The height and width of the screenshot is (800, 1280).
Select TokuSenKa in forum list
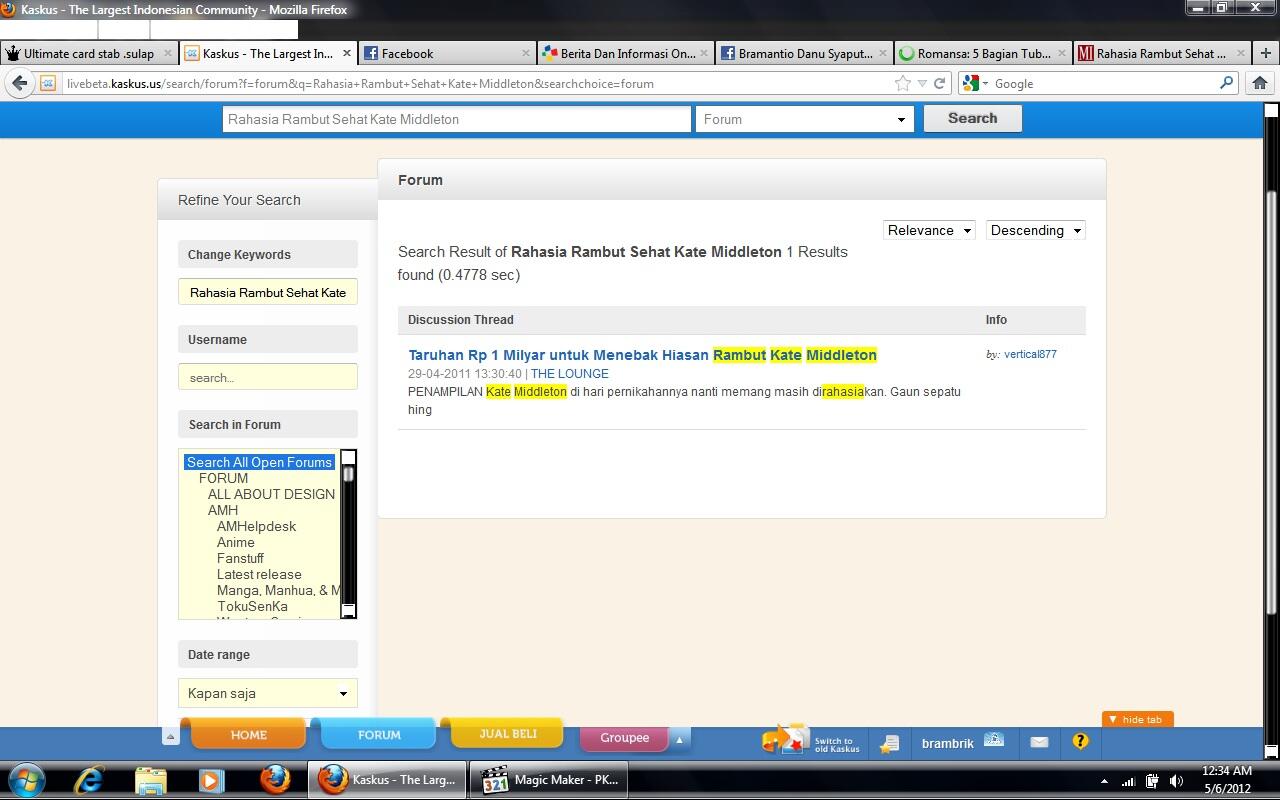point(252,606)
